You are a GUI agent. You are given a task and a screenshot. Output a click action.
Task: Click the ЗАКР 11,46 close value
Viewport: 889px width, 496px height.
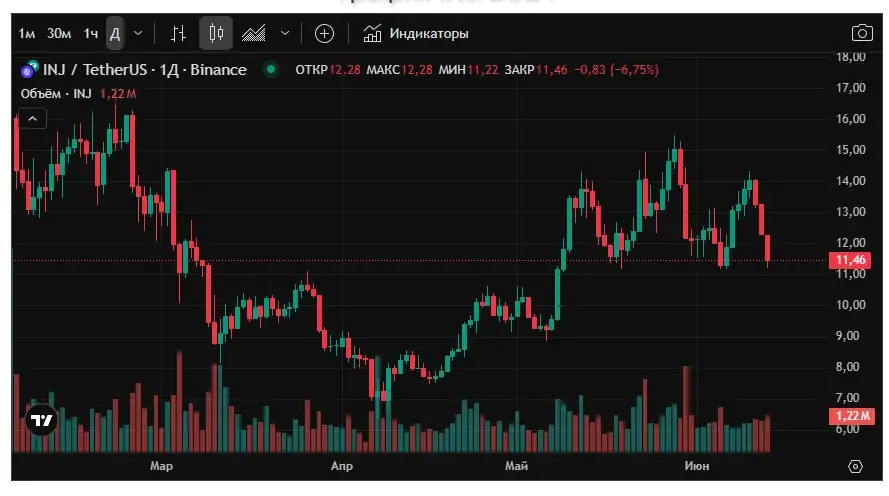coord(536,70)
